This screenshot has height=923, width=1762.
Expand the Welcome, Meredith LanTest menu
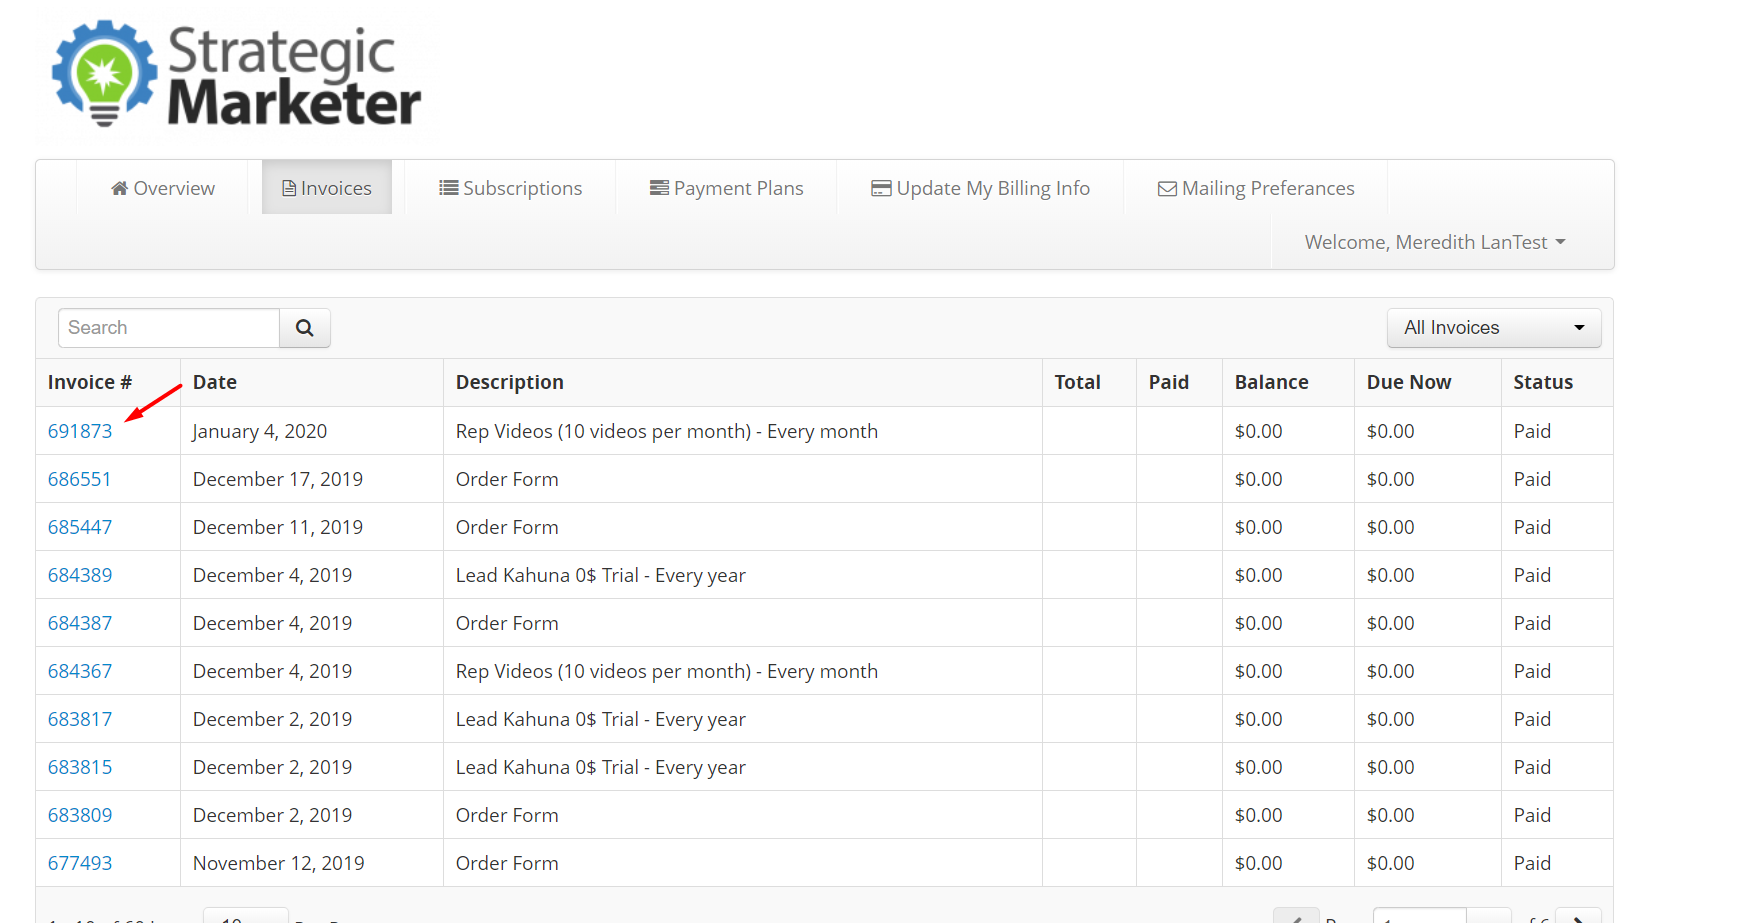point(1434,242)
